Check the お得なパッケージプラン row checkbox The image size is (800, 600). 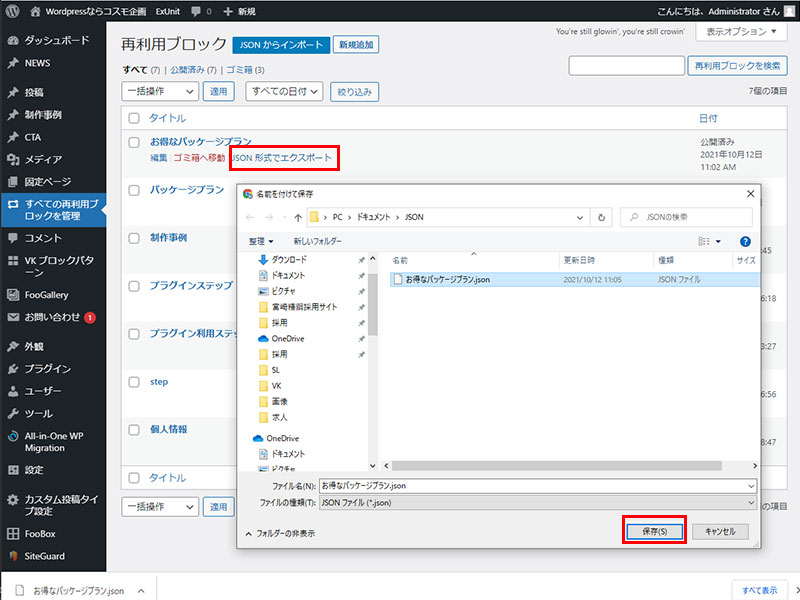(x=133, y=143)
